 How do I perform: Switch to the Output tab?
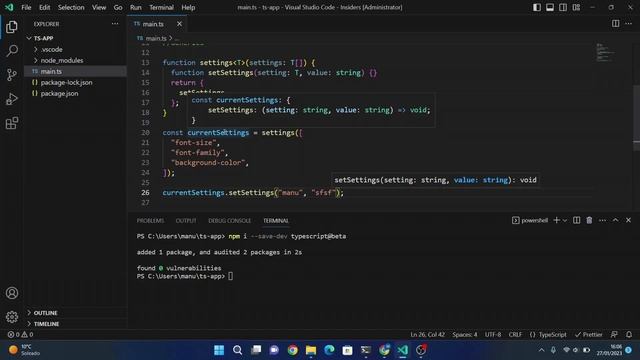tap(186, 220)
